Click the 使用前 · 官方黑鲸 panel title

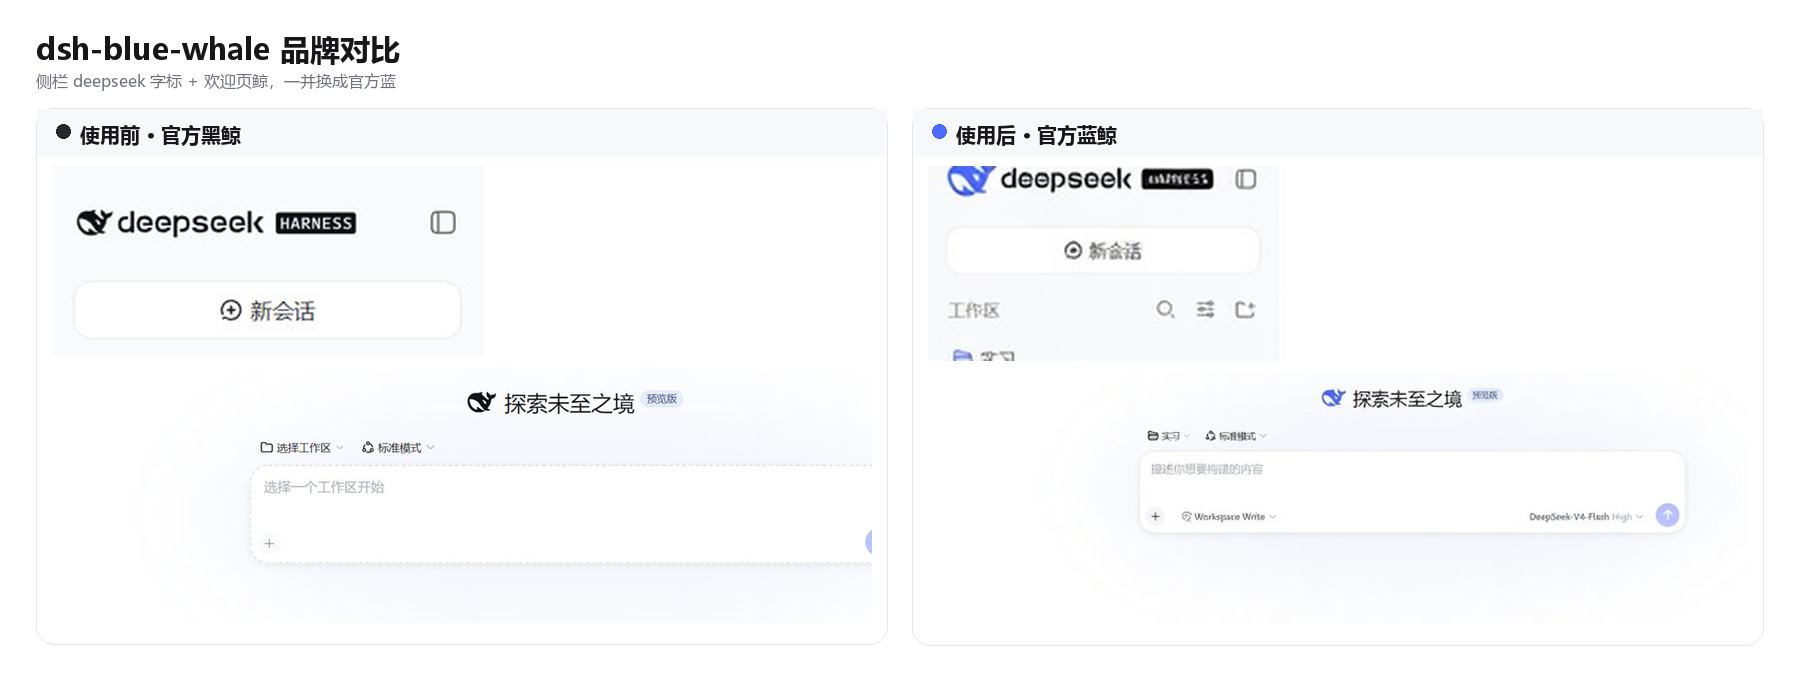point(160,135)
